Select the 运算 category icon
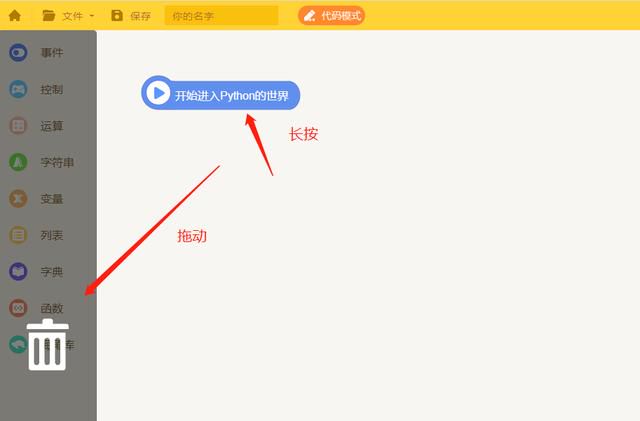 point(18,126)
